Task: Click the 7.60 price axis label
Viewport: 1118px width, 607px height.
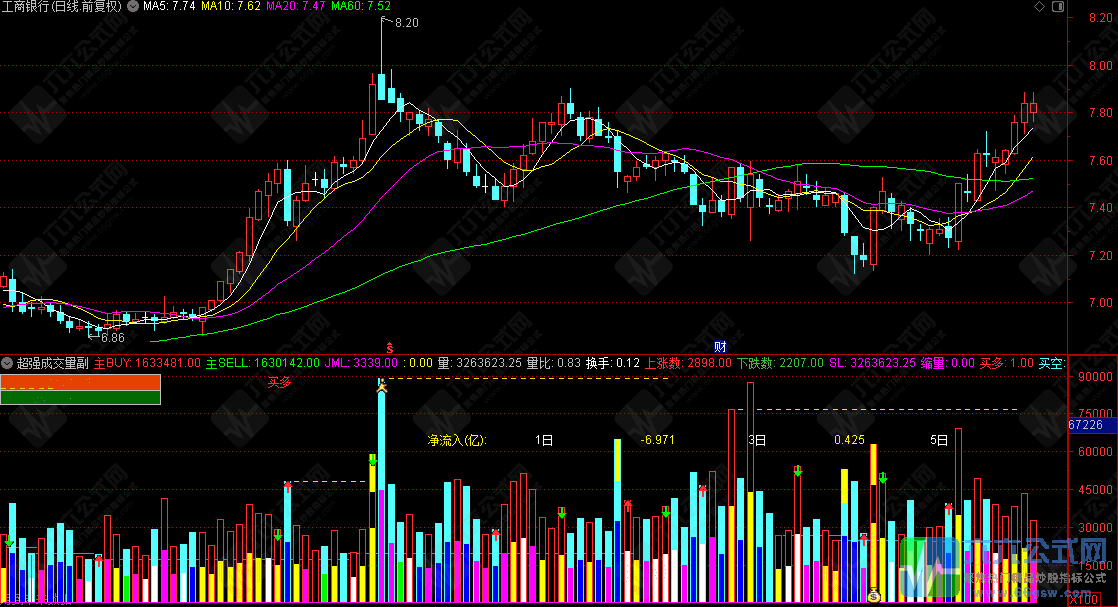Action: (1101, 160)
